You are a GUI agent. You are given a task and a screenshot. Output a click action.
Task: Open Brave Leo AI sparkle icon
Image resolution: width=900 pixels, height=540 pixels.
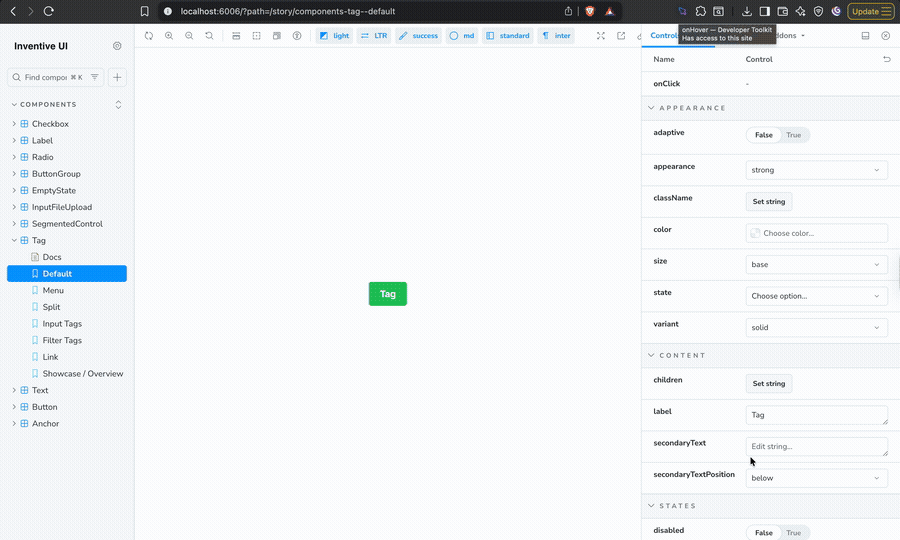pyautogui.click(x=800, y=11)
